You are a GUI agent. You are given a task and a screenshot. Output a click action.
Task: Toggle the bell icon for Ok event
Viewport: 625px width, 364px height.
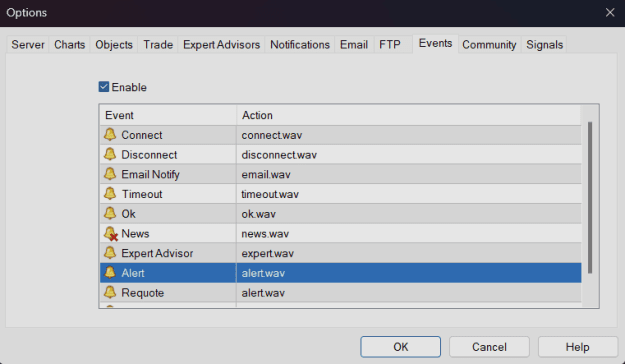click(x=110, y=214)
